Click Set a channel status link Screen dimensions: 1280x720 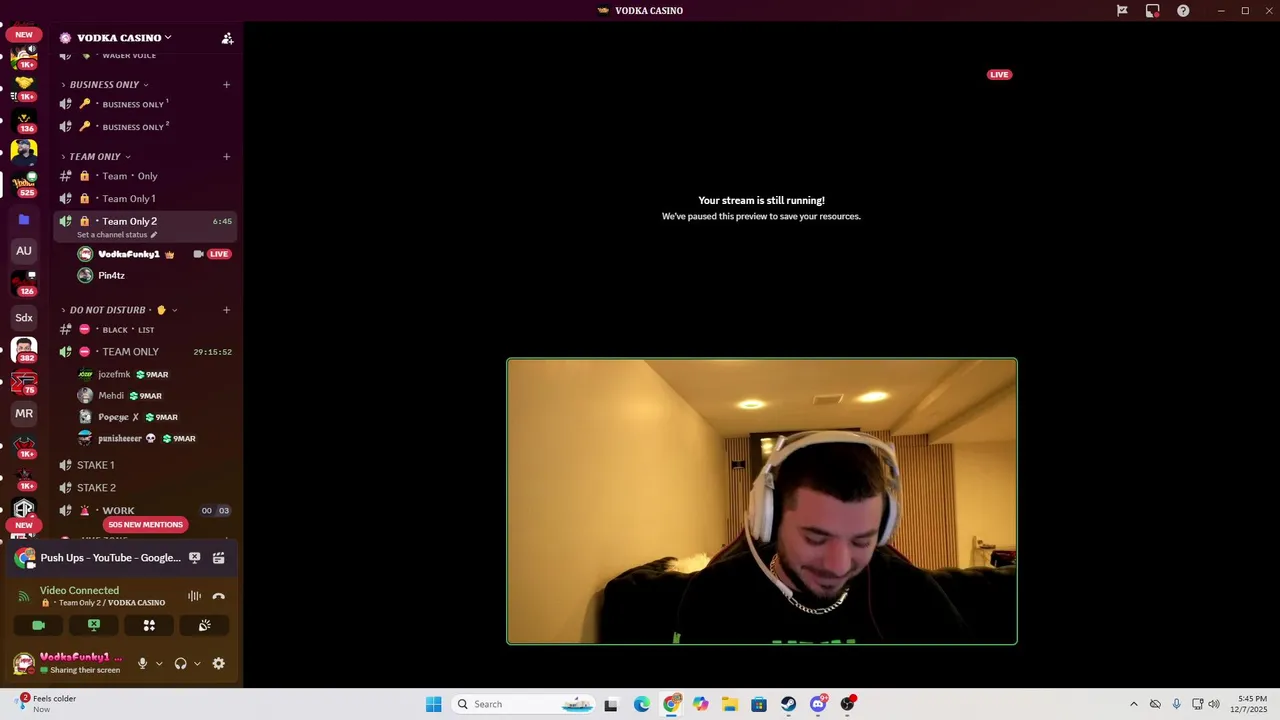point(117,235)
